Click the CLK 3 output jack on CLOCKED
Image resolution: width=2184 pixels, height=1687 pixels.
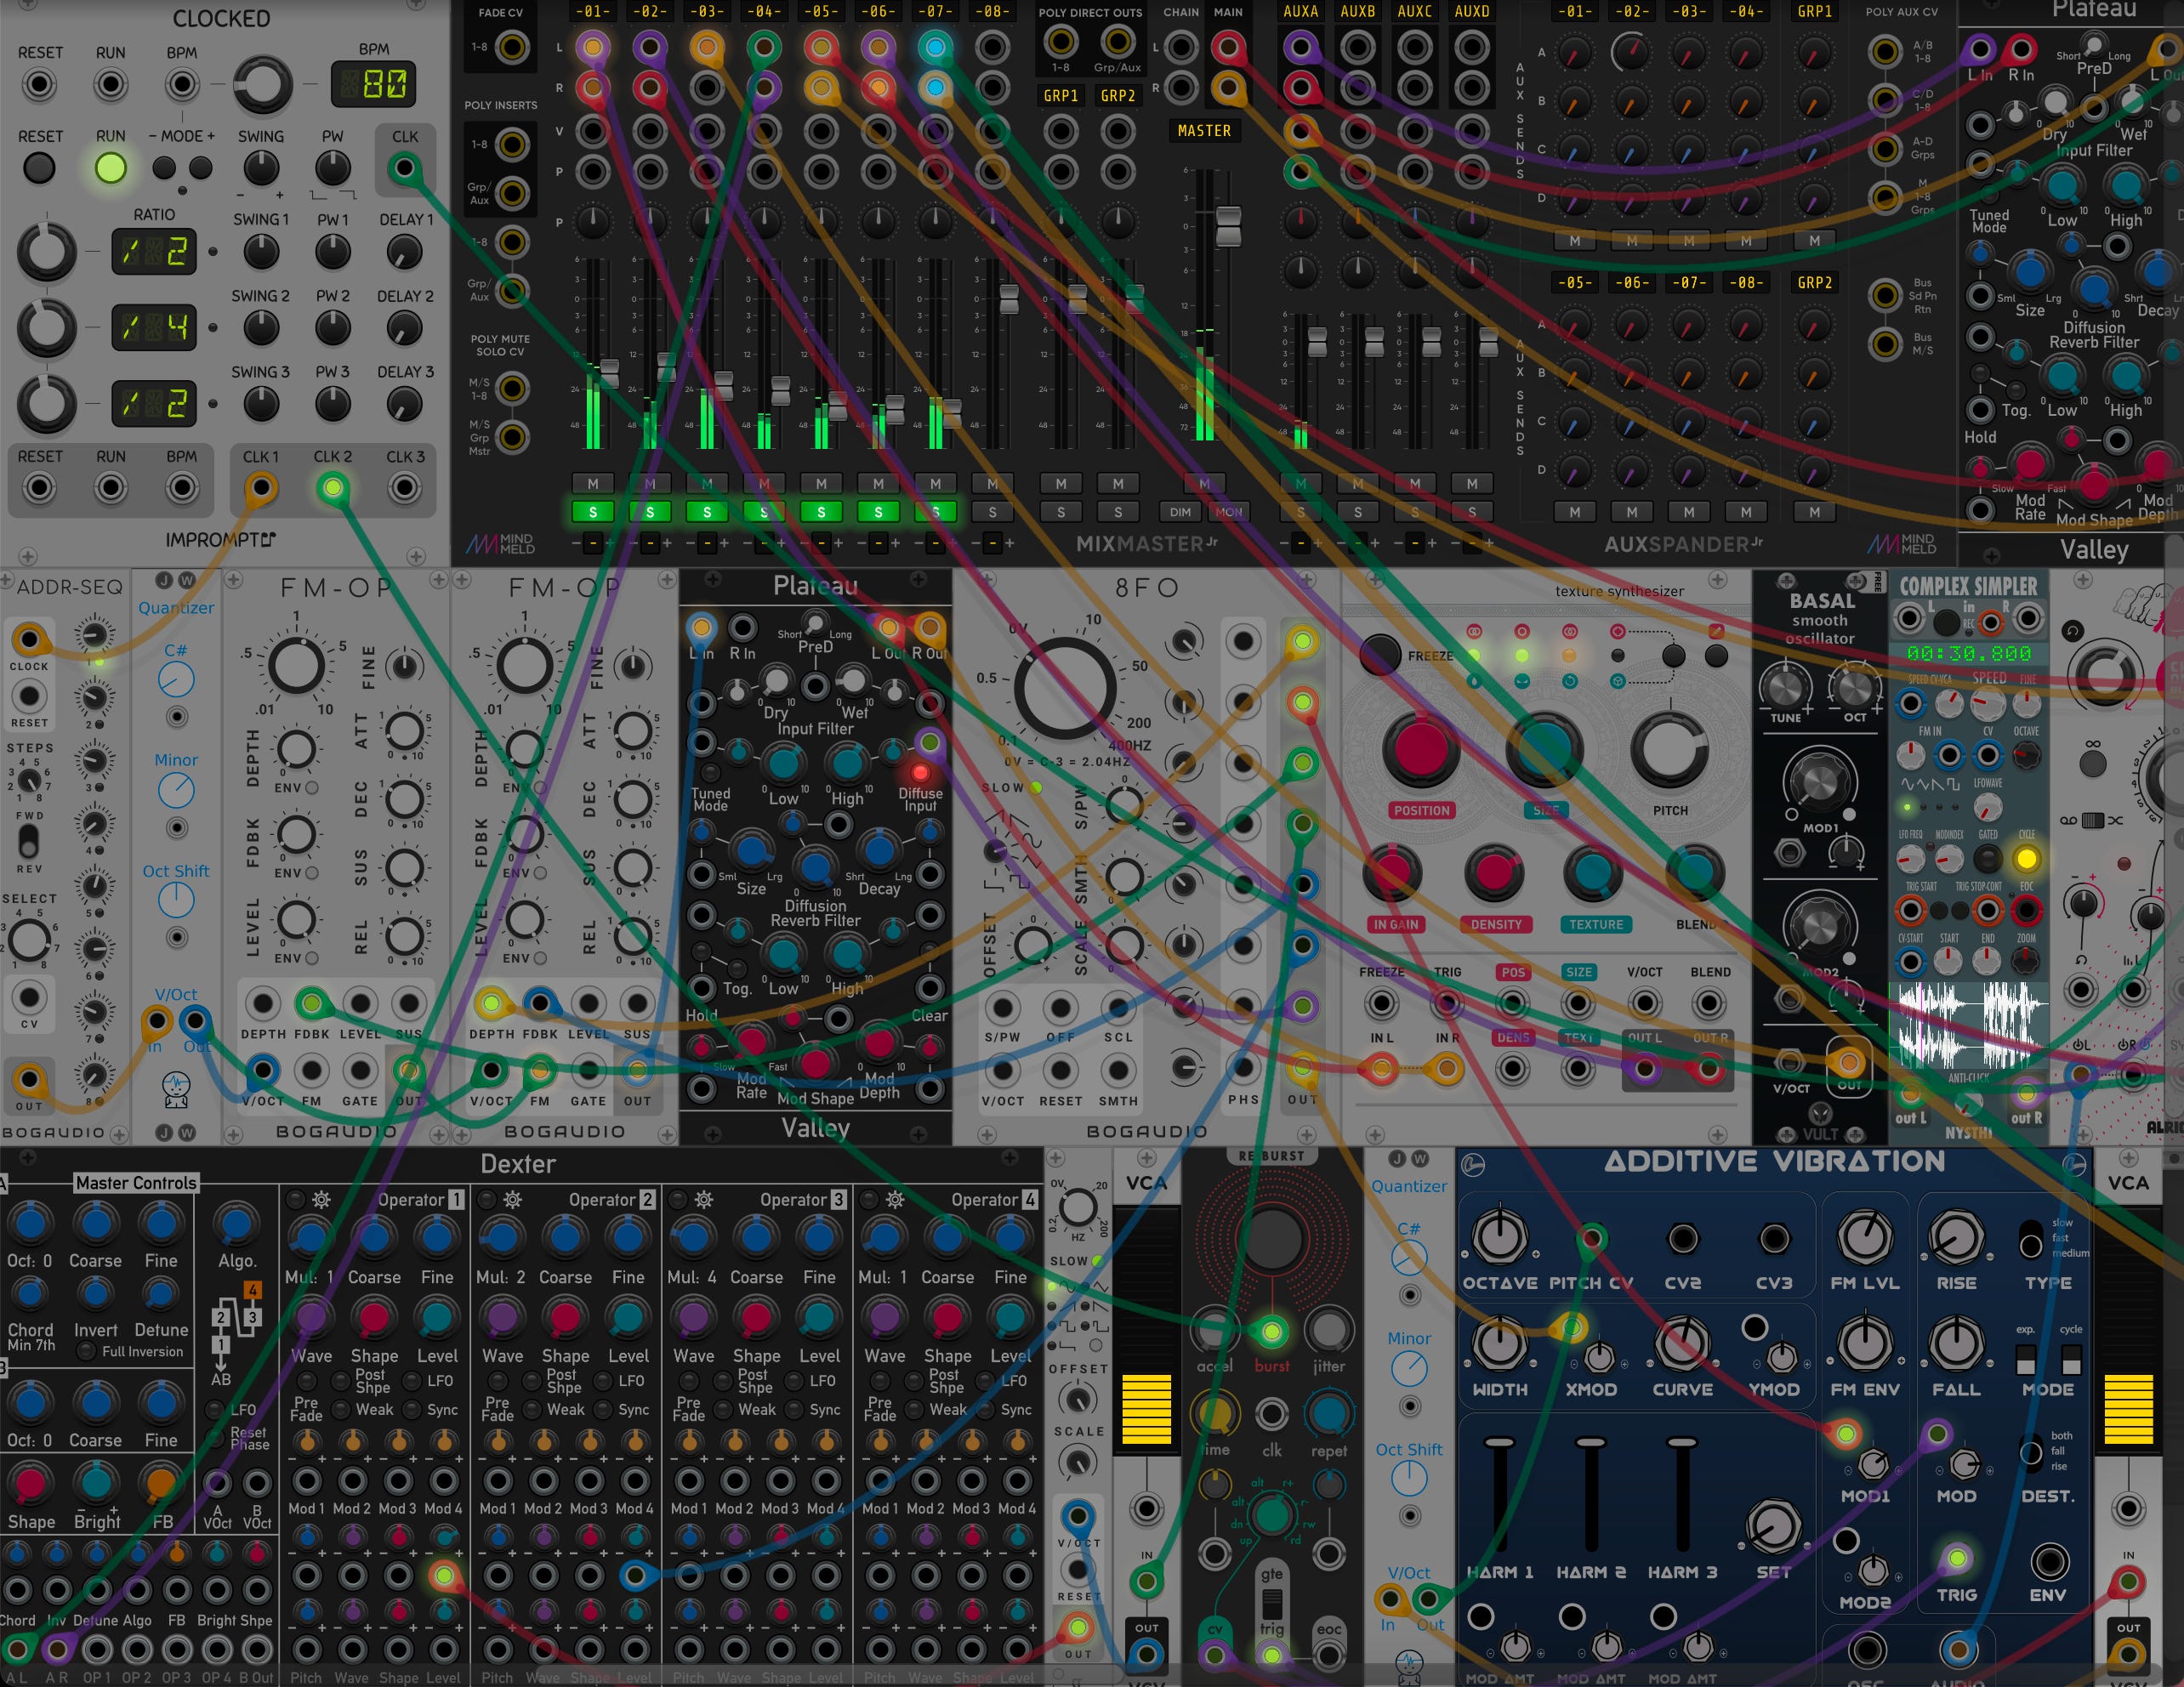405,488
